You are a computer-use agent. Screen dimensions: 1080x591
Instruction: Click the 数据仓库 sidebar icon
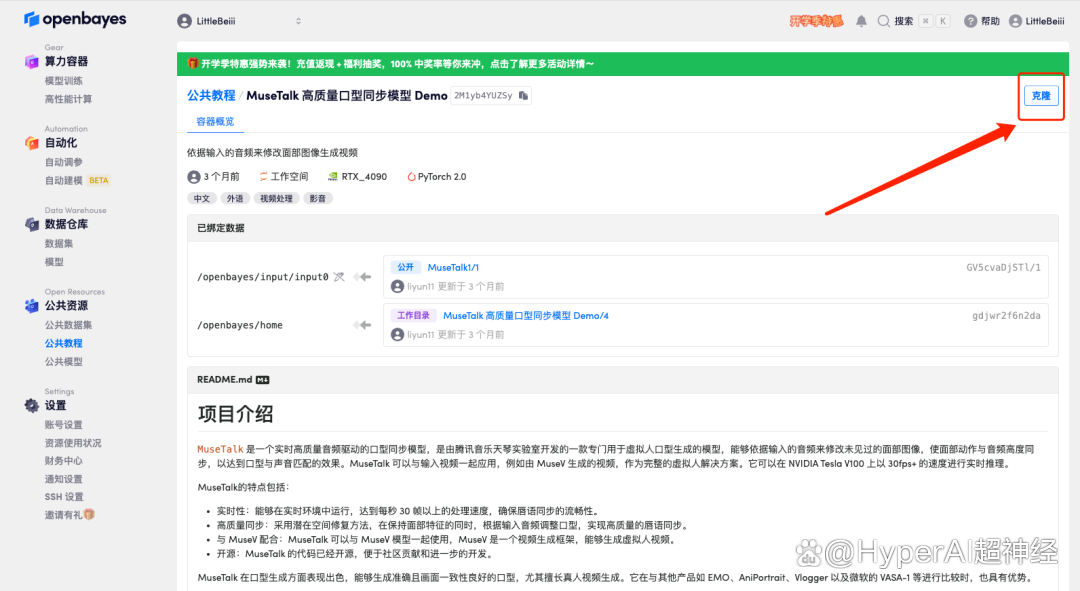32,224
